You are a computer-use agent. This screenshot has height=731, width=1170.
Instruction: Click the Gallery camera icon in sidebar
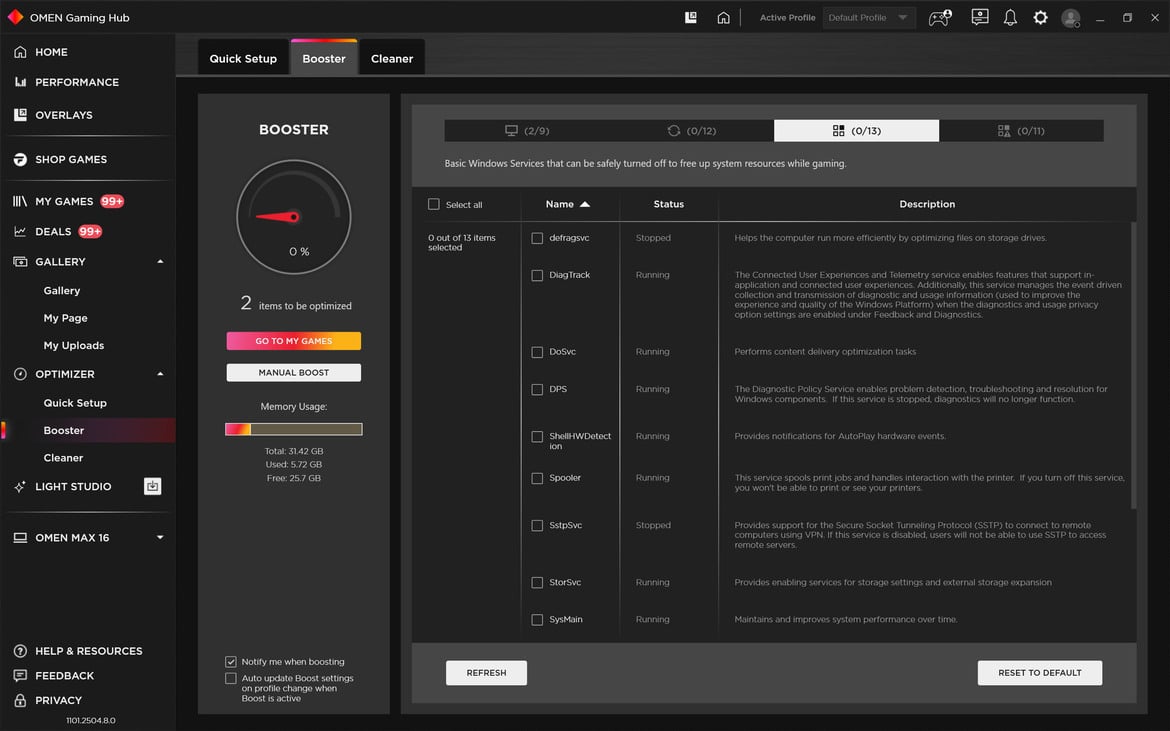click(20, 262)
